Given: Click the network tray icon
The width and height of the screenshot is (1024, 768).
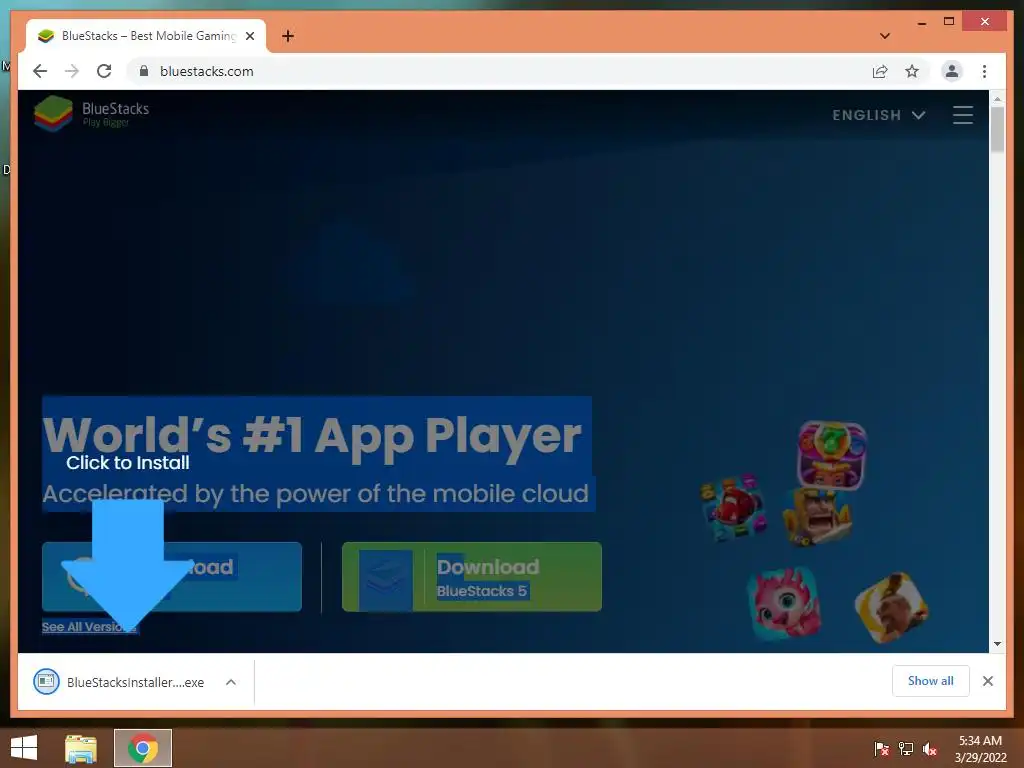Looking at the screenshot, I should pos(906,749).
